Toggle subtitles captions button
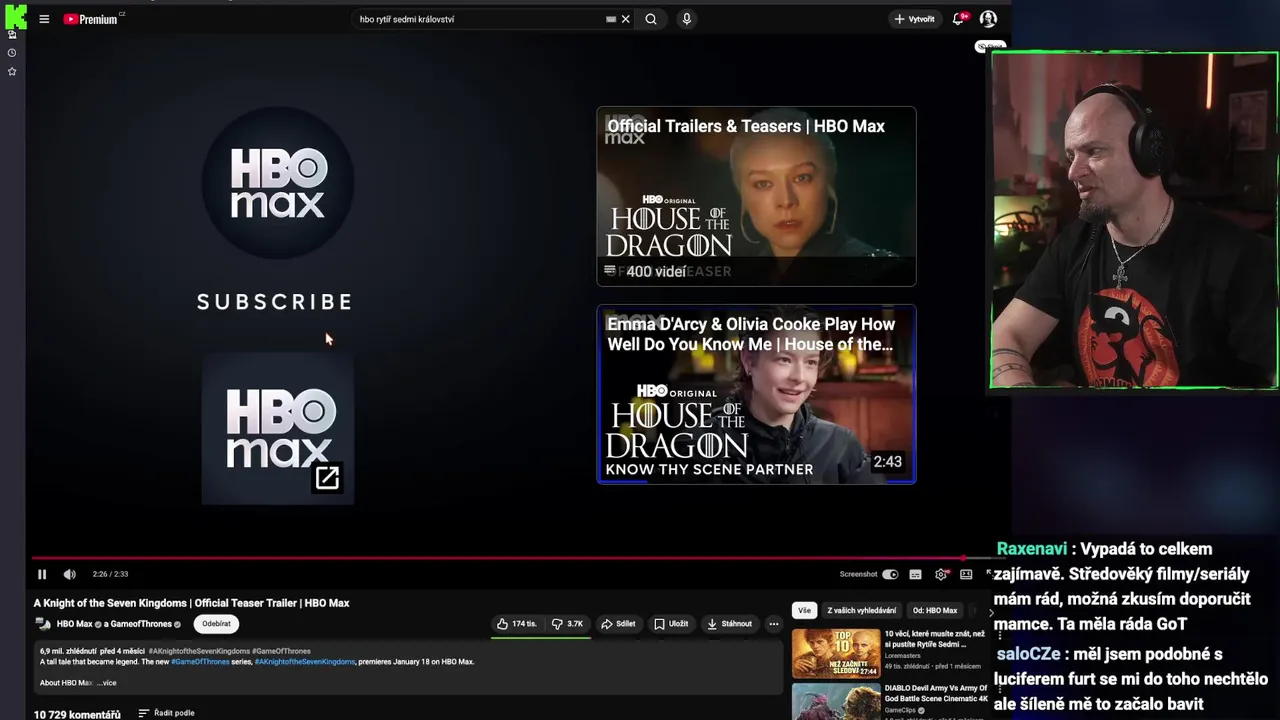This screenshot has height=720, width=1280. (x=915, y=574)
